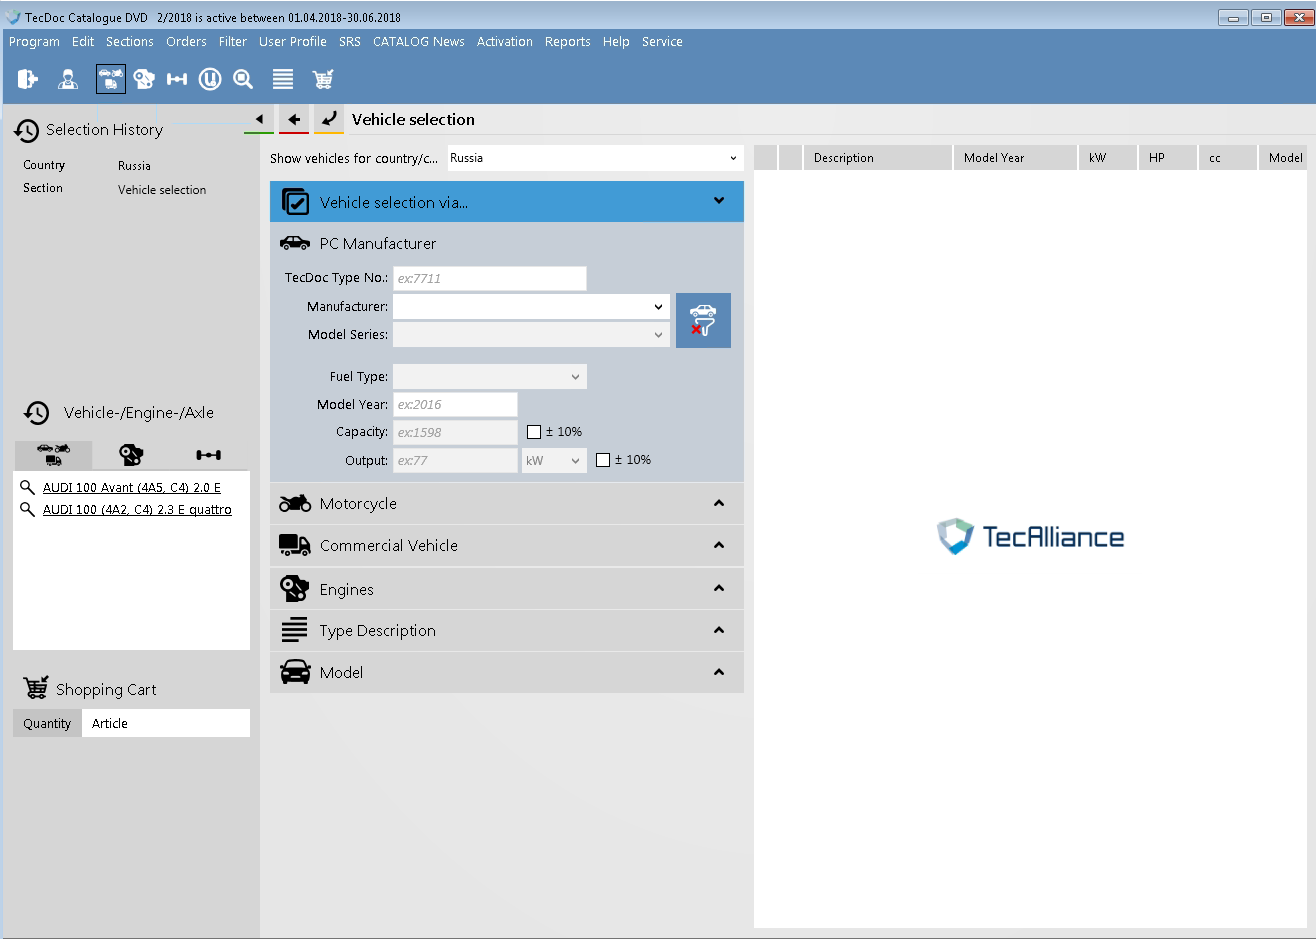Click the reset vehicle filter button
The height and width of the screenshot is (939, 1316).
[x=703, y=320]
